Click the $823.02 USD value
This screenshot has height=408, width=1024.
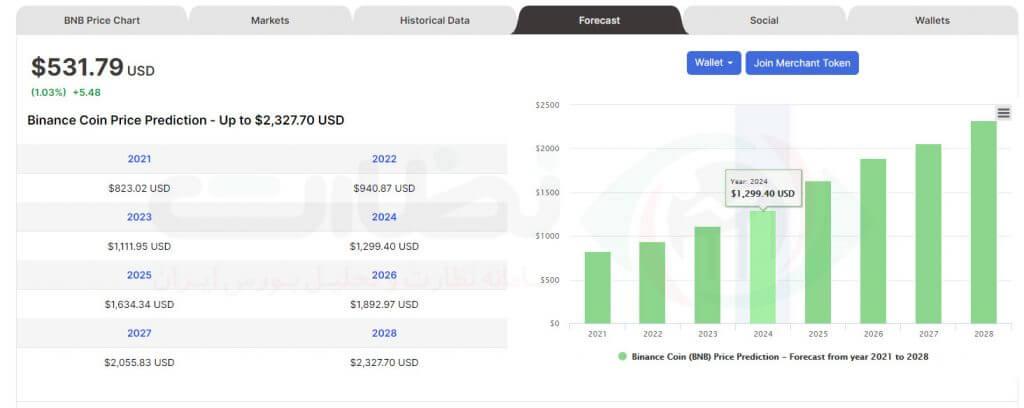[x=139, y=188]
